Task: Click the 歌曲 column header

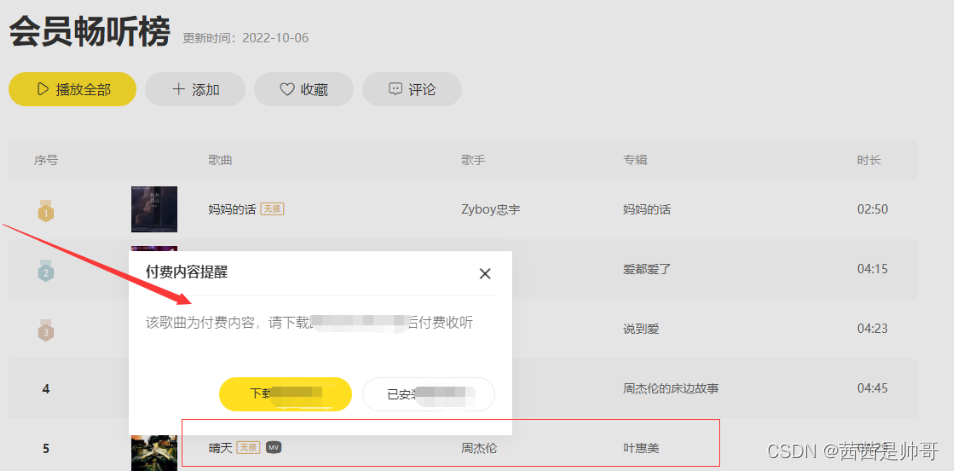Action: click(220, 160)
